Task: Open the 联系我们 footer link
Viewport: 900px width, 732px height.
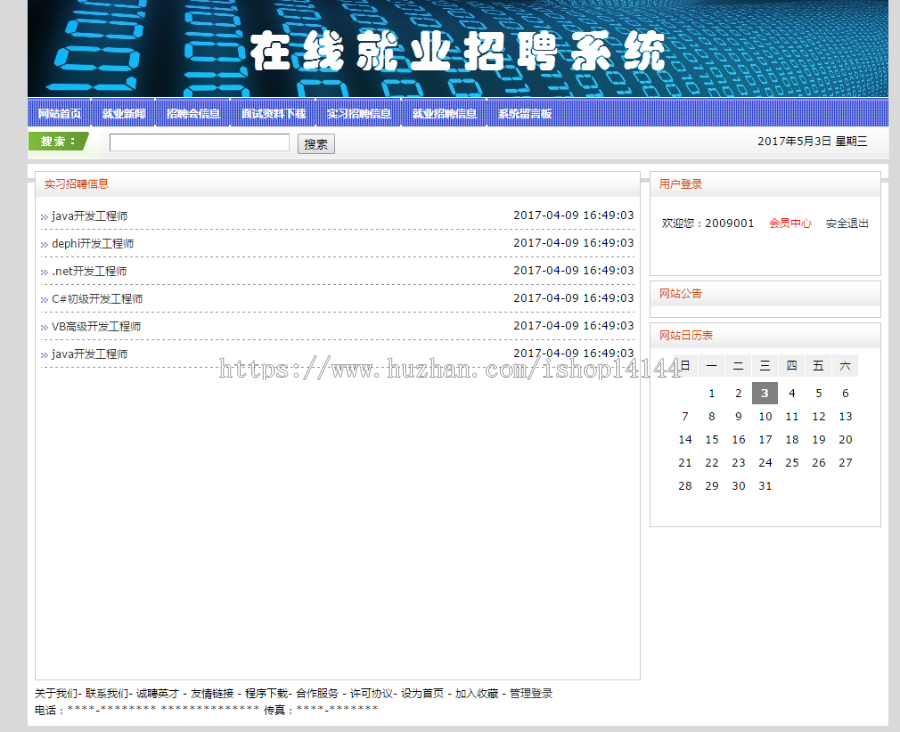Action: pyautogui.click(x=106, y=694)
